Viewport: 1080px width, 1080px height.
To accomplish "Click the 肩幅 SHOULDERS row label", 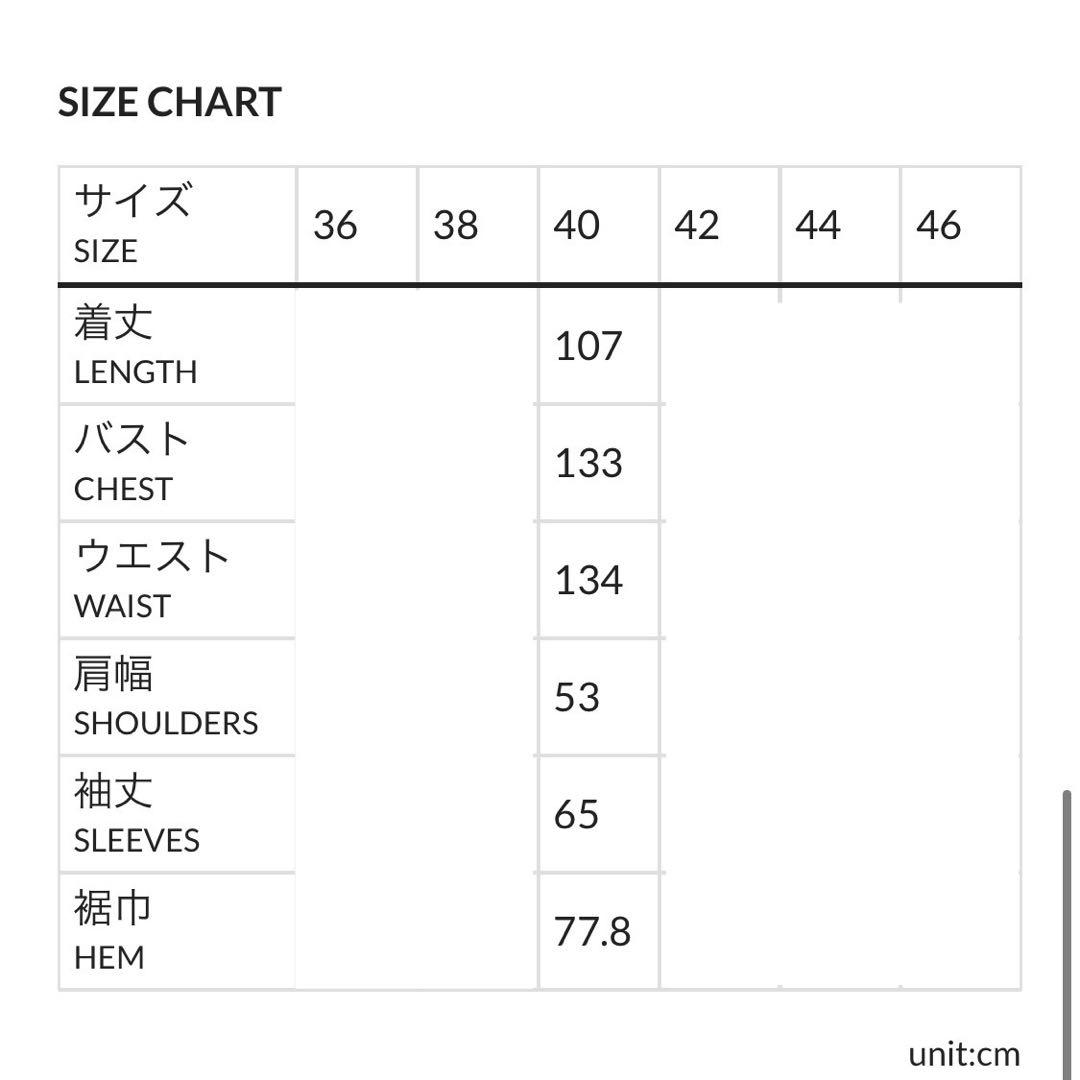I will [166, 697].
